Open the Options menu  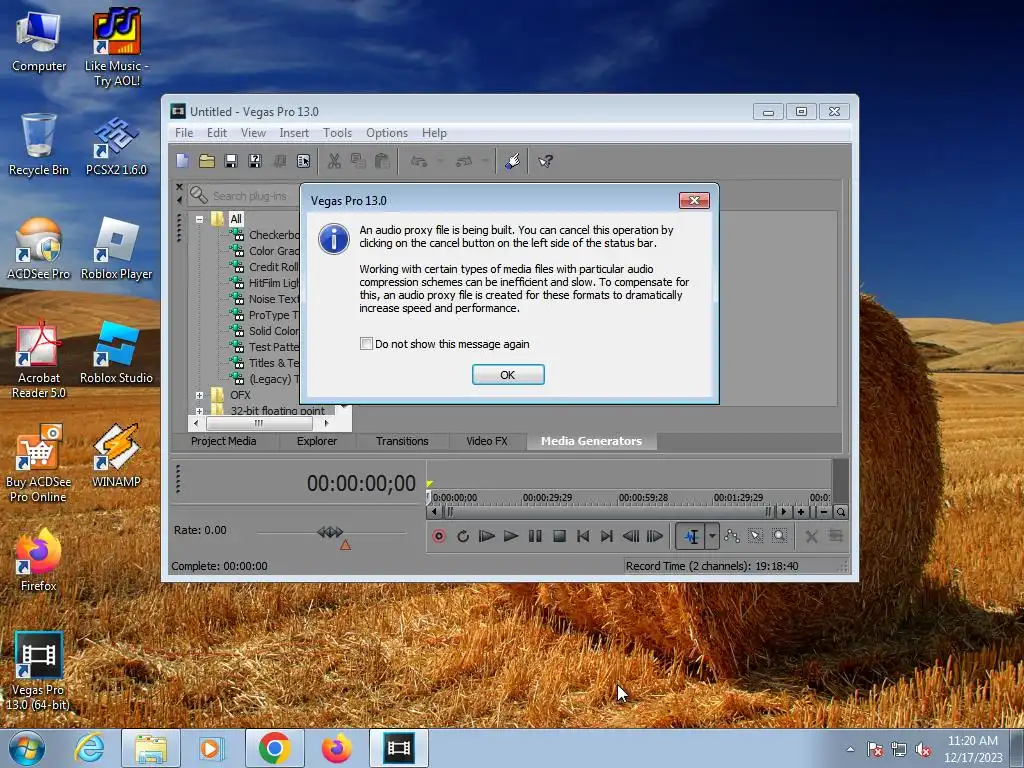pyautogui.click(x=387, y=133)
